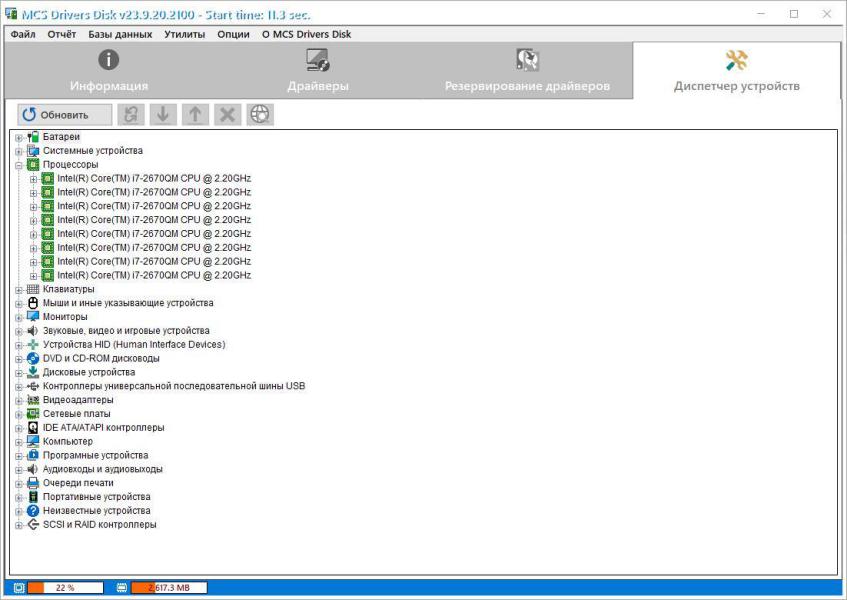Click the 22 % CPU usage bar
This screenshot has height=600, width=847.
point(65,588)
